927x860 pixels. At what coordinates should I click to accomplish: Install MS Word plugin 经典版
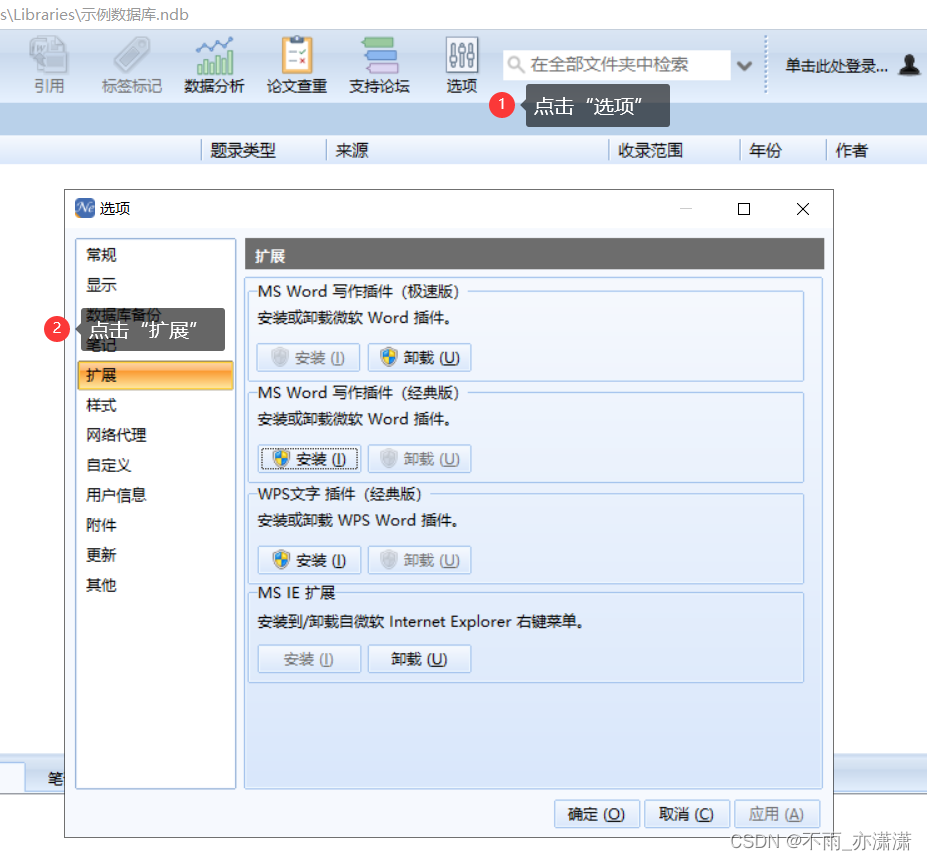309,459
